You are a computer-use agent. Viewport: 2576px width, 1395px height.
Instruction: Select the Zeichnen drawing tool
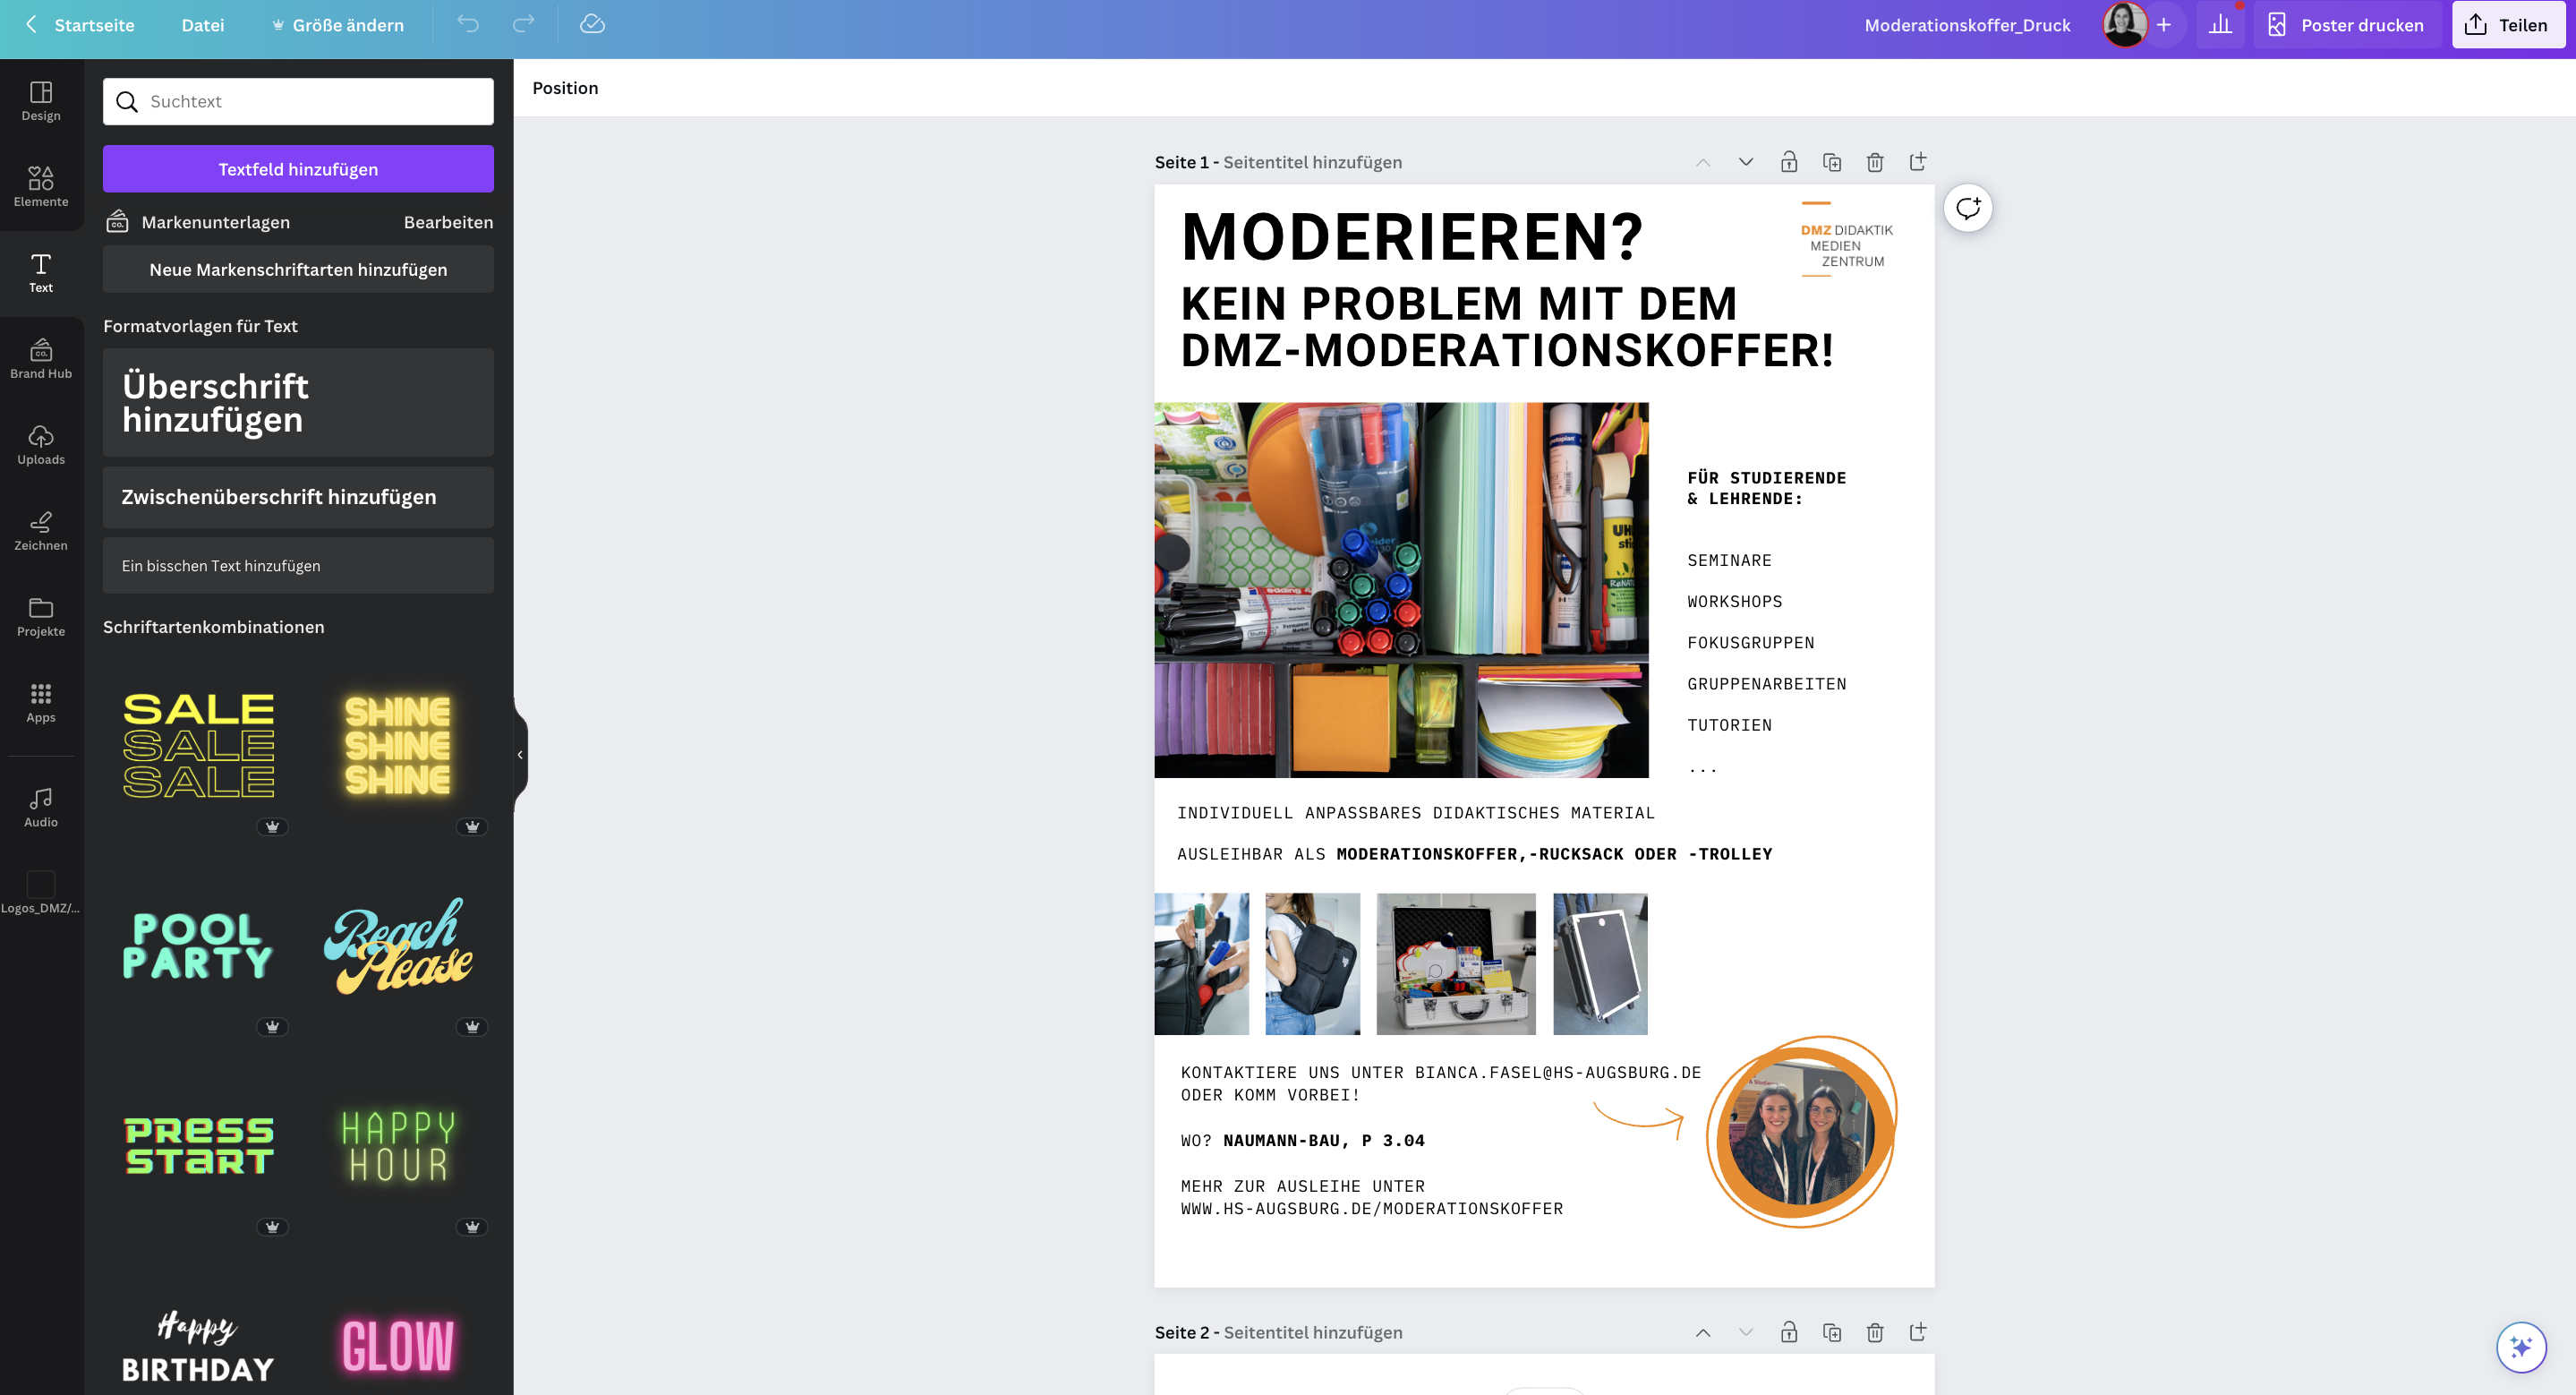(x=41, y=530)
